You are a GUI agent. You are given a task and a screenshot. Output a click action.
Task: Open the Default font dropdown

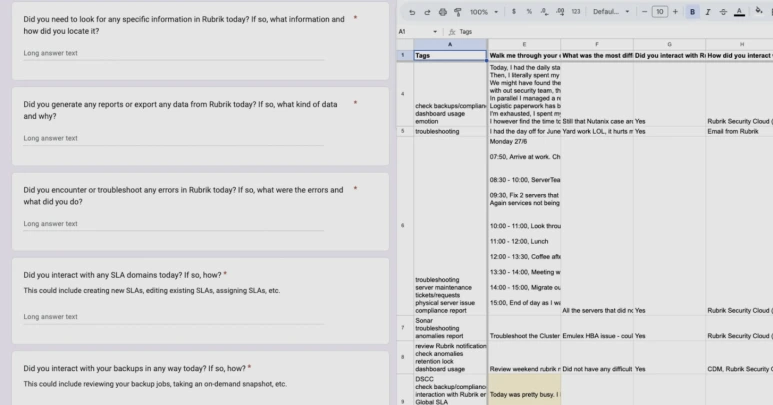611,12
